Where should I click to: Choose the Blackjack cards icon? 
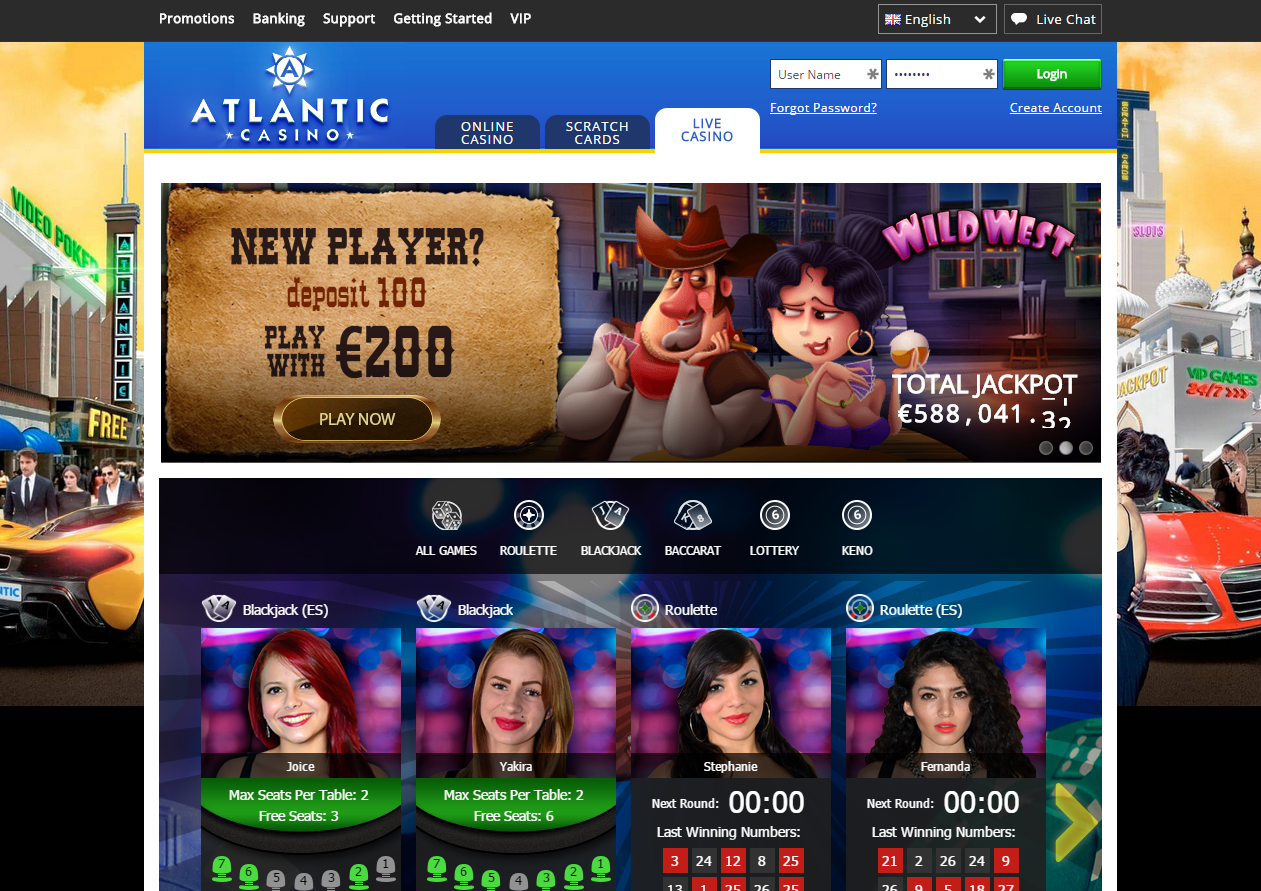pyautogui.click(x=610, y=516)
